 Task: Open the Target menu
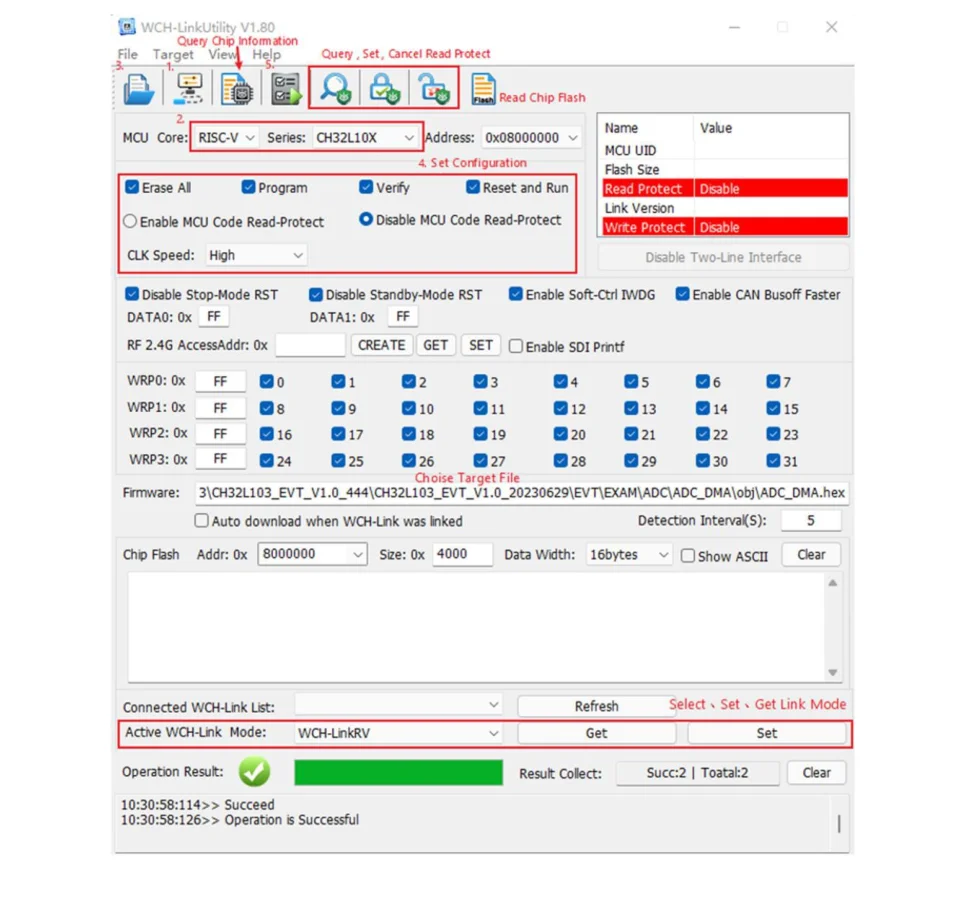(173, 55)
